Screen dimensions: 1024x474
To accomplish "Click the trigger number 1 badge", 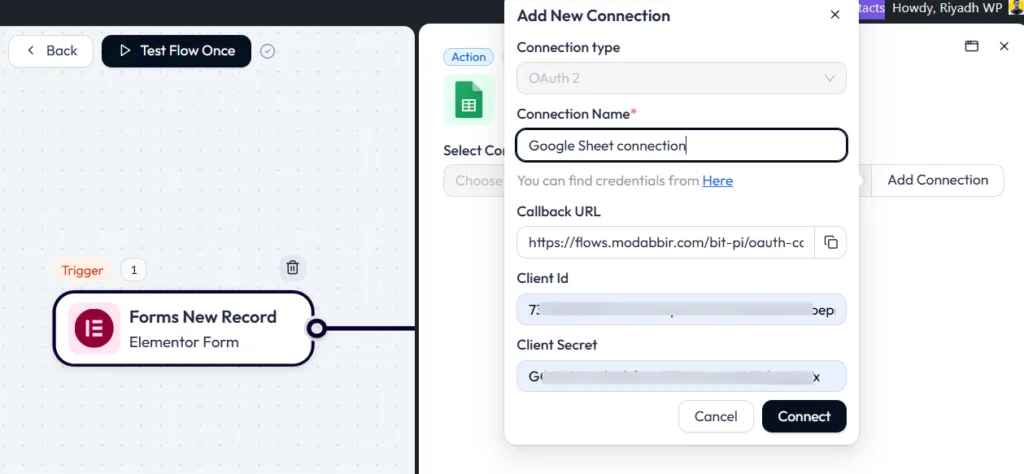I will 134,270.
